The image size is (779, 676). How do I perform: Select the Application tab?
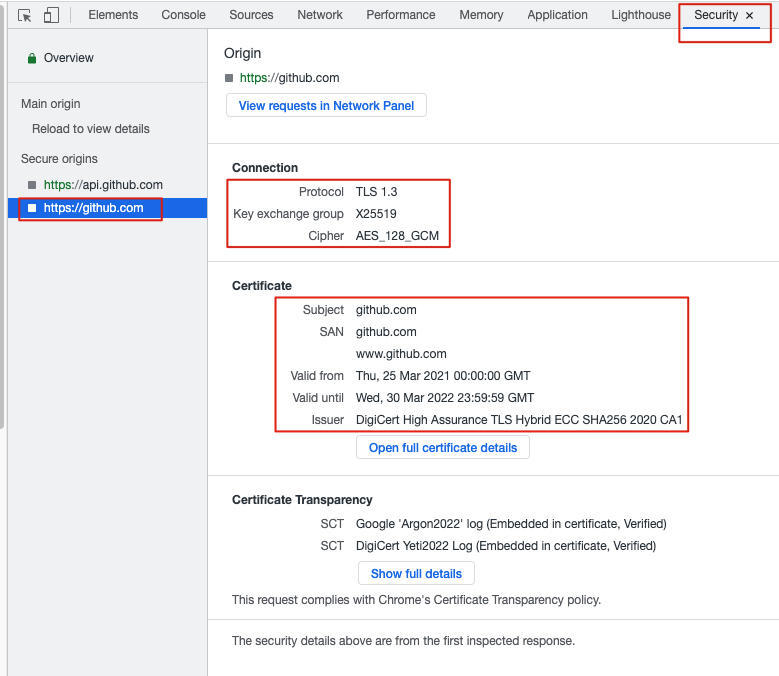[557, 15]
